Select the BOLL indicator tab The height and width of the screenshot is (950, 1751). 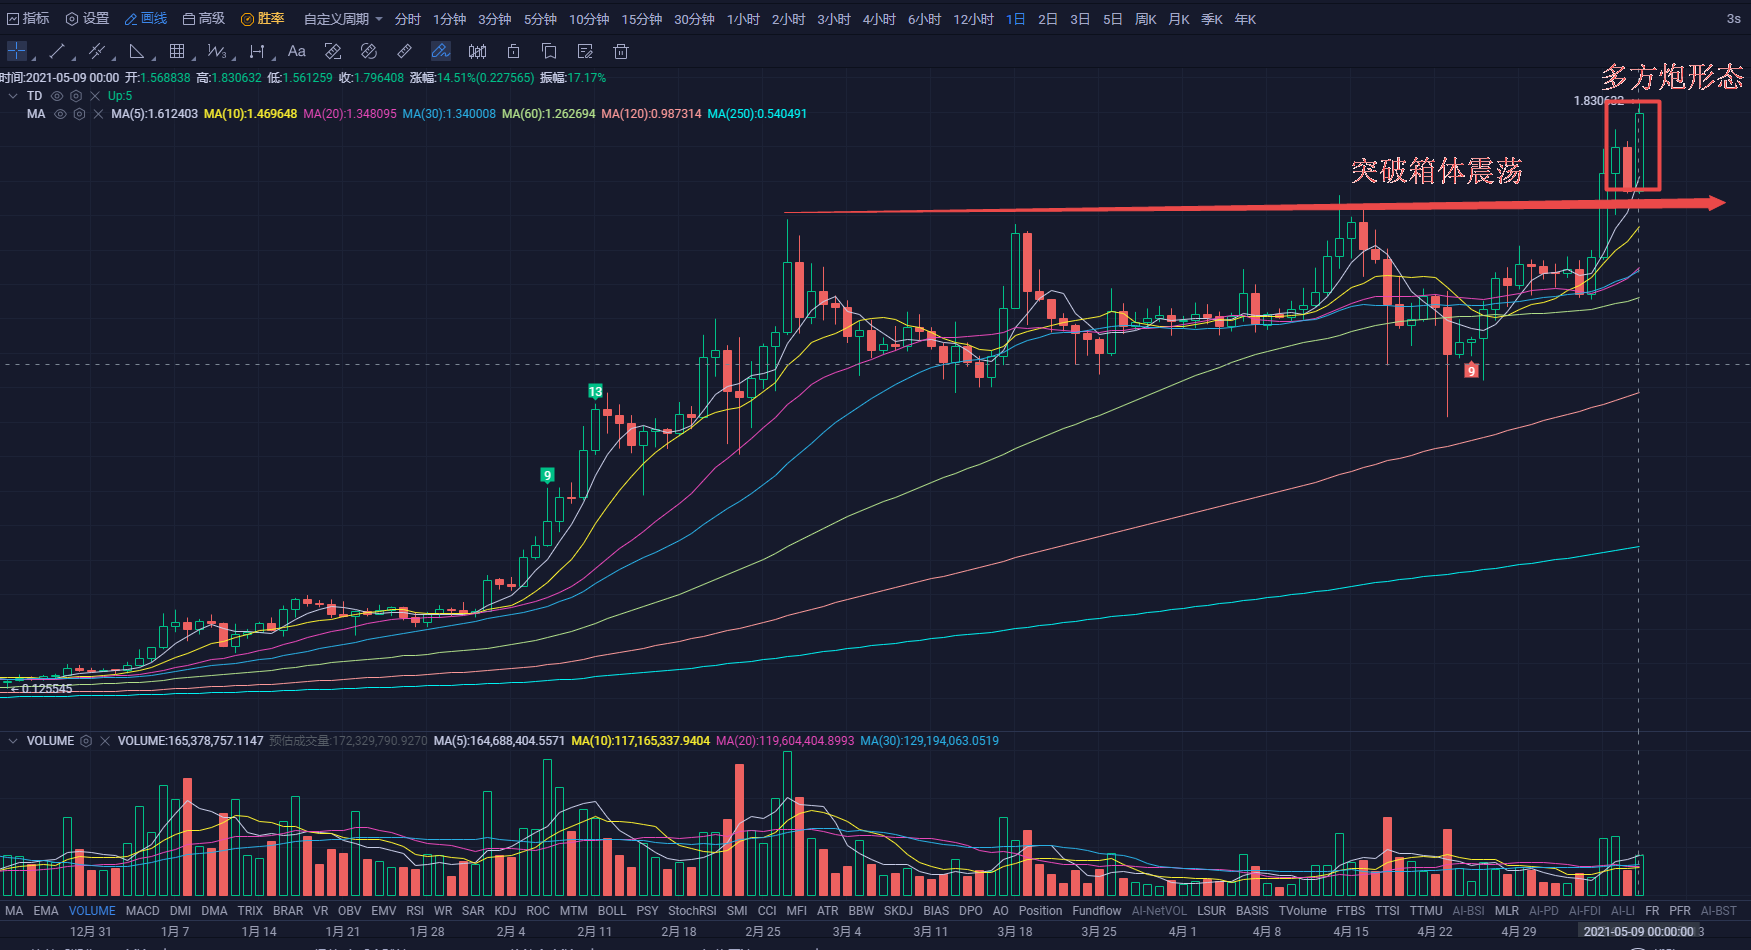click(612, 911)
